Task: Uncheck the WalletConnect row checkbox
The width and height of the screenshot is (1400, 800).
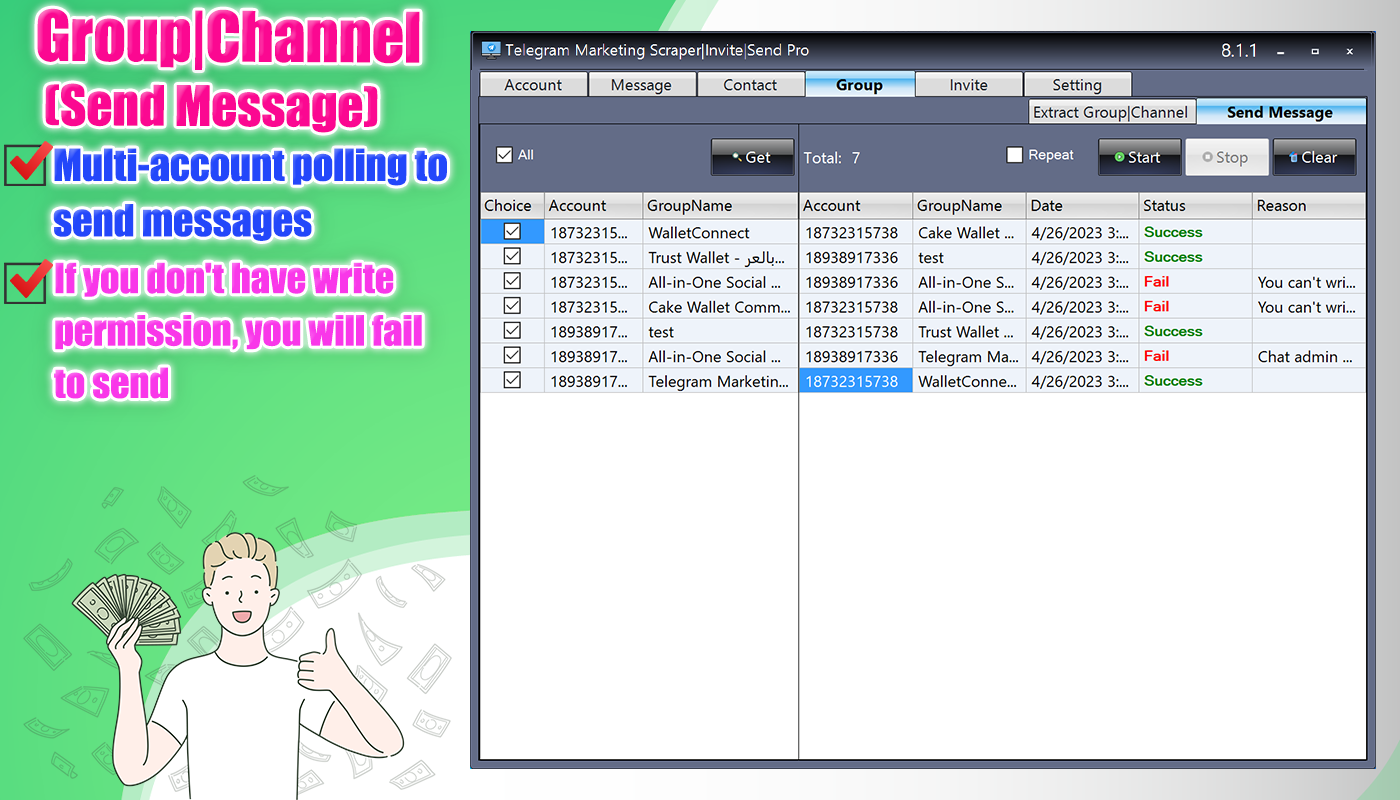Action: pos(512,231)
